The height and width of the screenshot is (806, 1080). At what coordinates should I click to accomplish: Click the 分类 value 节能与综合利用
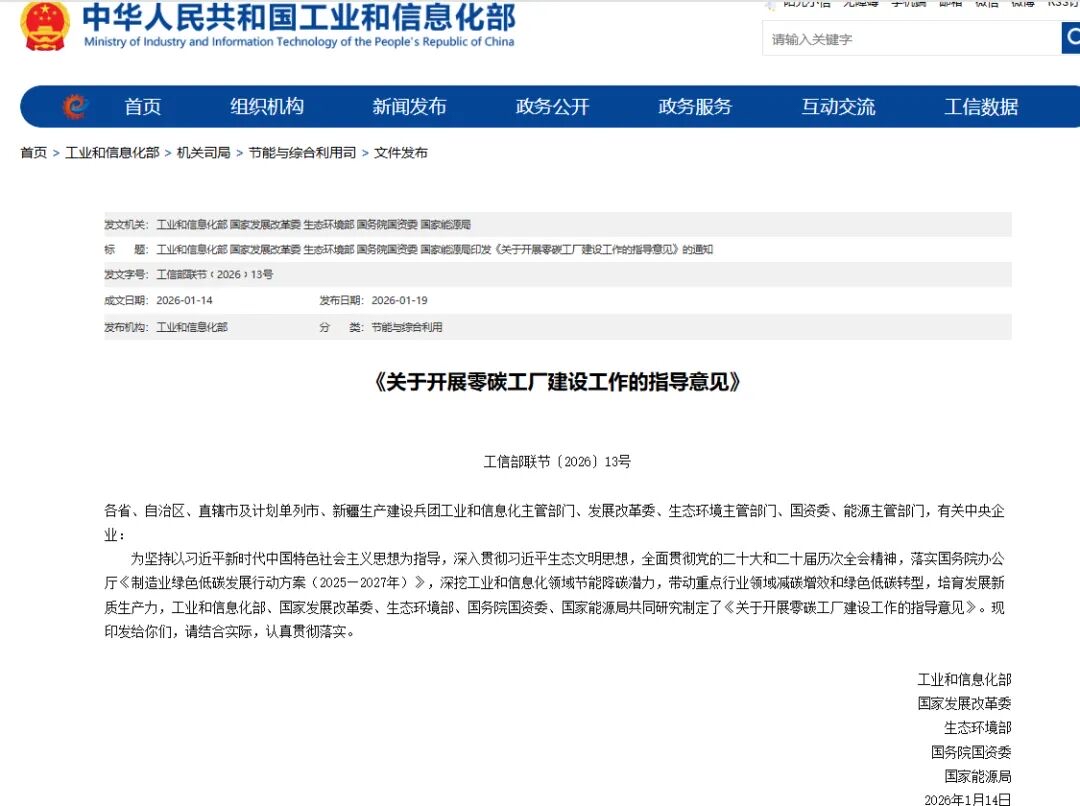point(407,327)
